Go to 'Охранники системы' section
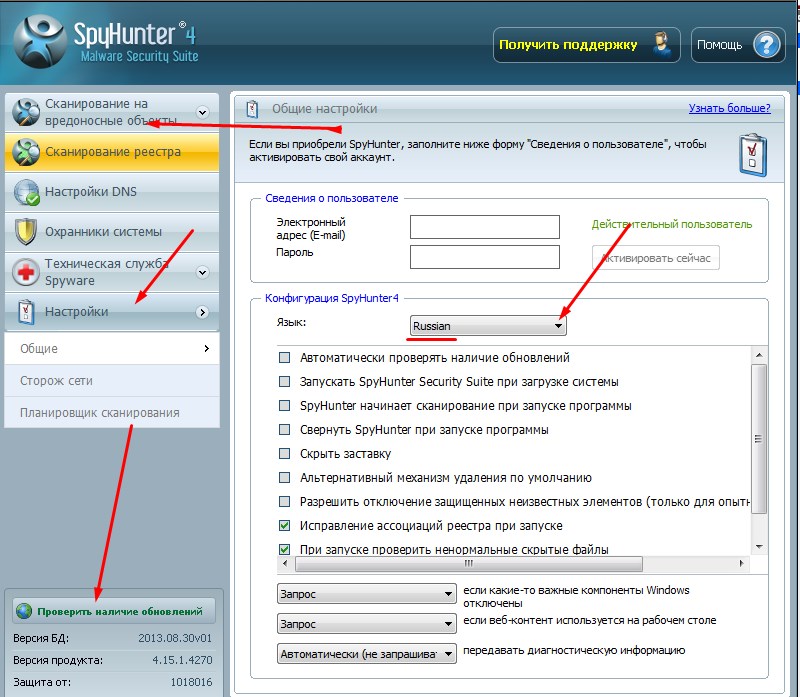The height and width of the screenshot is (697, 800). [112, 232]
